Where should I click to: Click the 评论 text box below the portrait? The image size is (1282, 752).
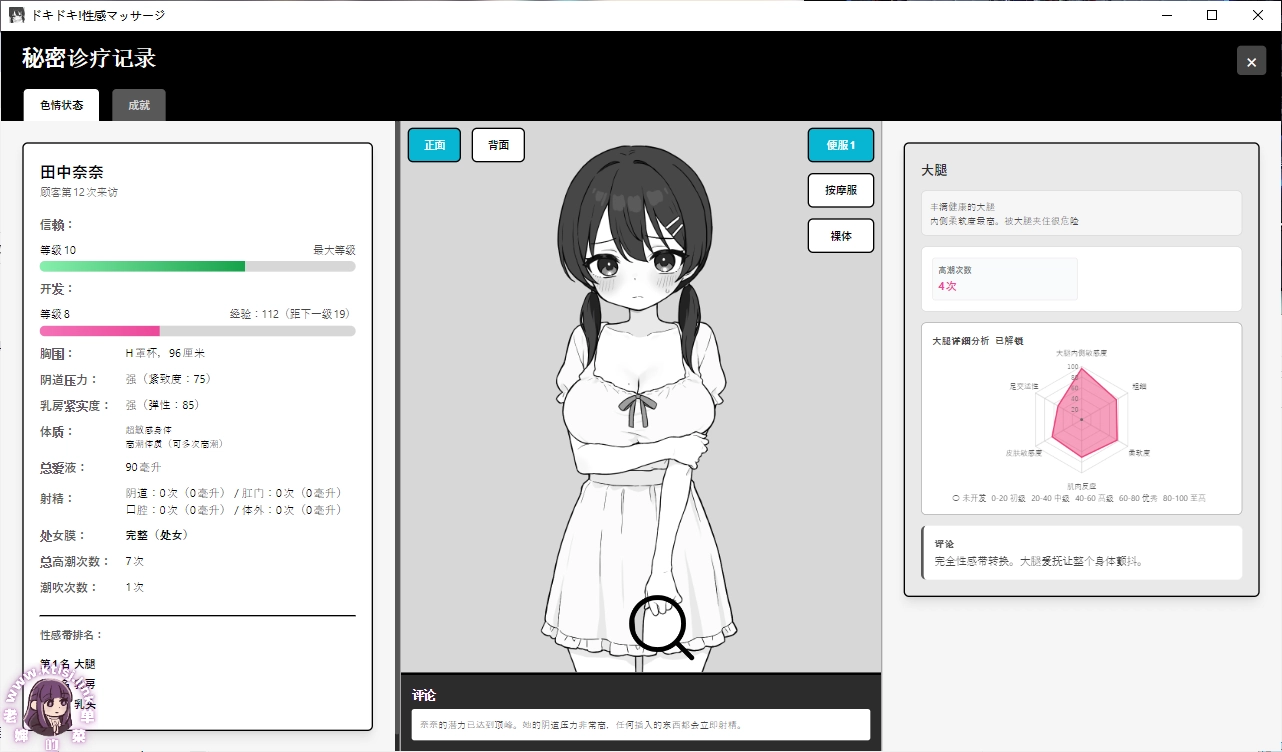pos(640,724)
